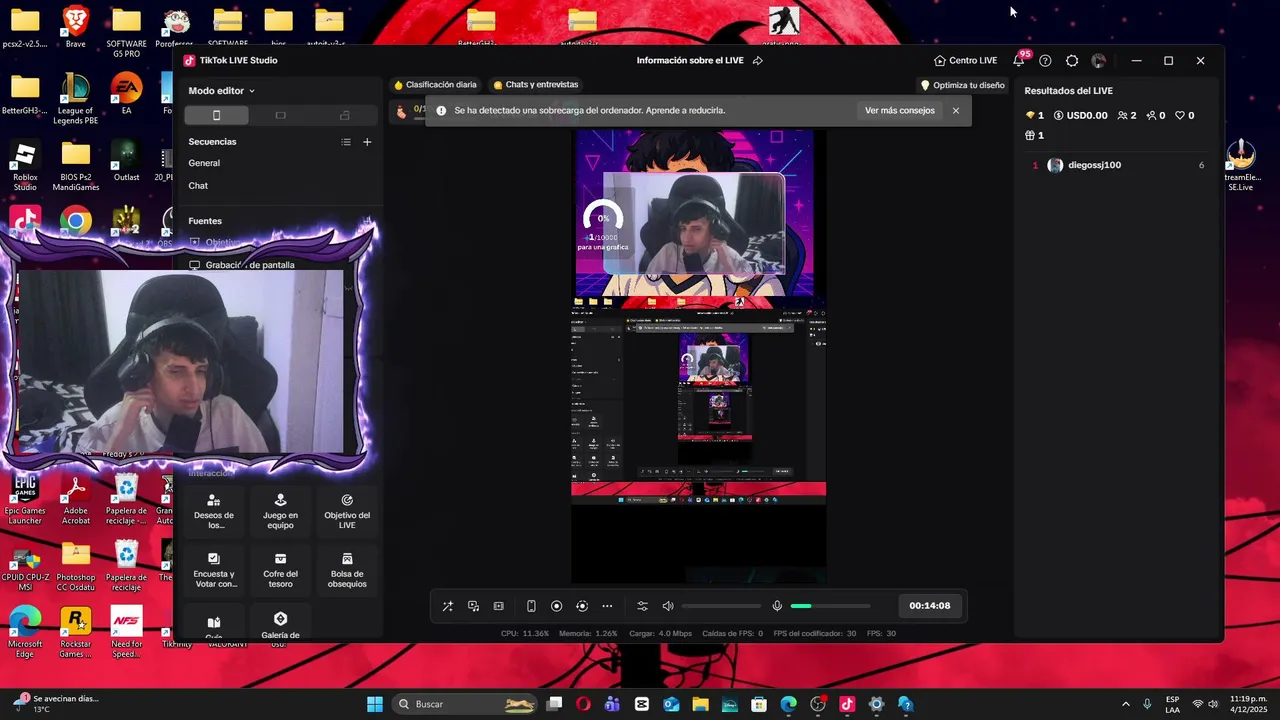This screenshot has height=720, width=1280.
Task: Adjust the microphone level slider
Action: point(830,606)
